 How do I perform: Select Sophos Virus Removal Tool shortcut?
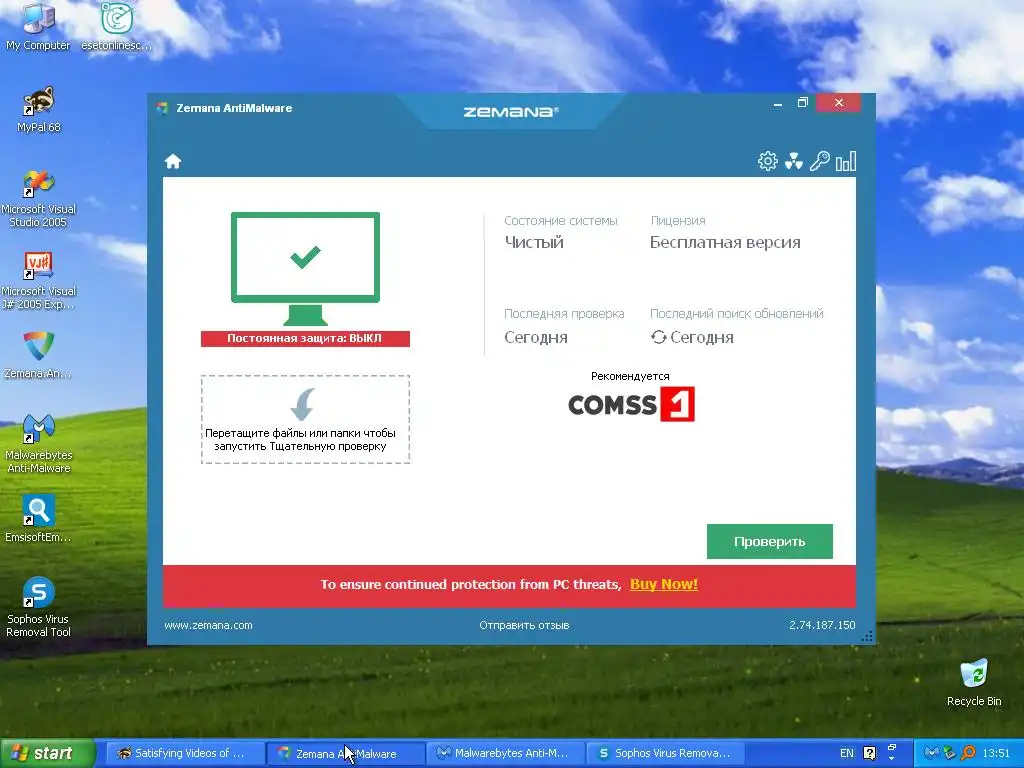(x=39, y=607)
